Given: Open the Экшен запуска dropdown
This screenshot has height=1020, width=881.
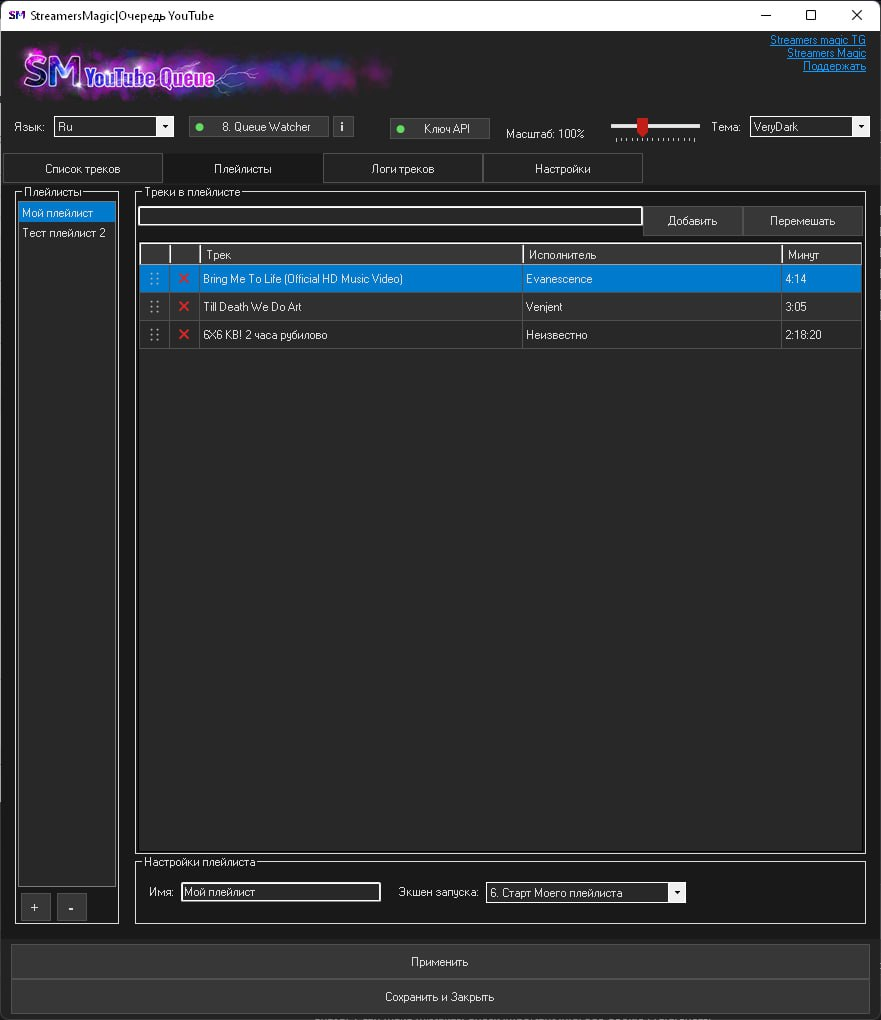Looking at the screenshot, I should tap(677, 893).
